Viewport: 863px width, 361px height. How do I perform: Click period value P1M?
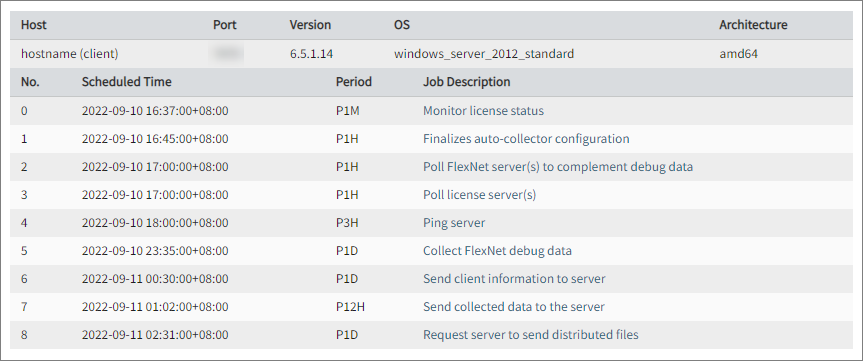(348, 111)
